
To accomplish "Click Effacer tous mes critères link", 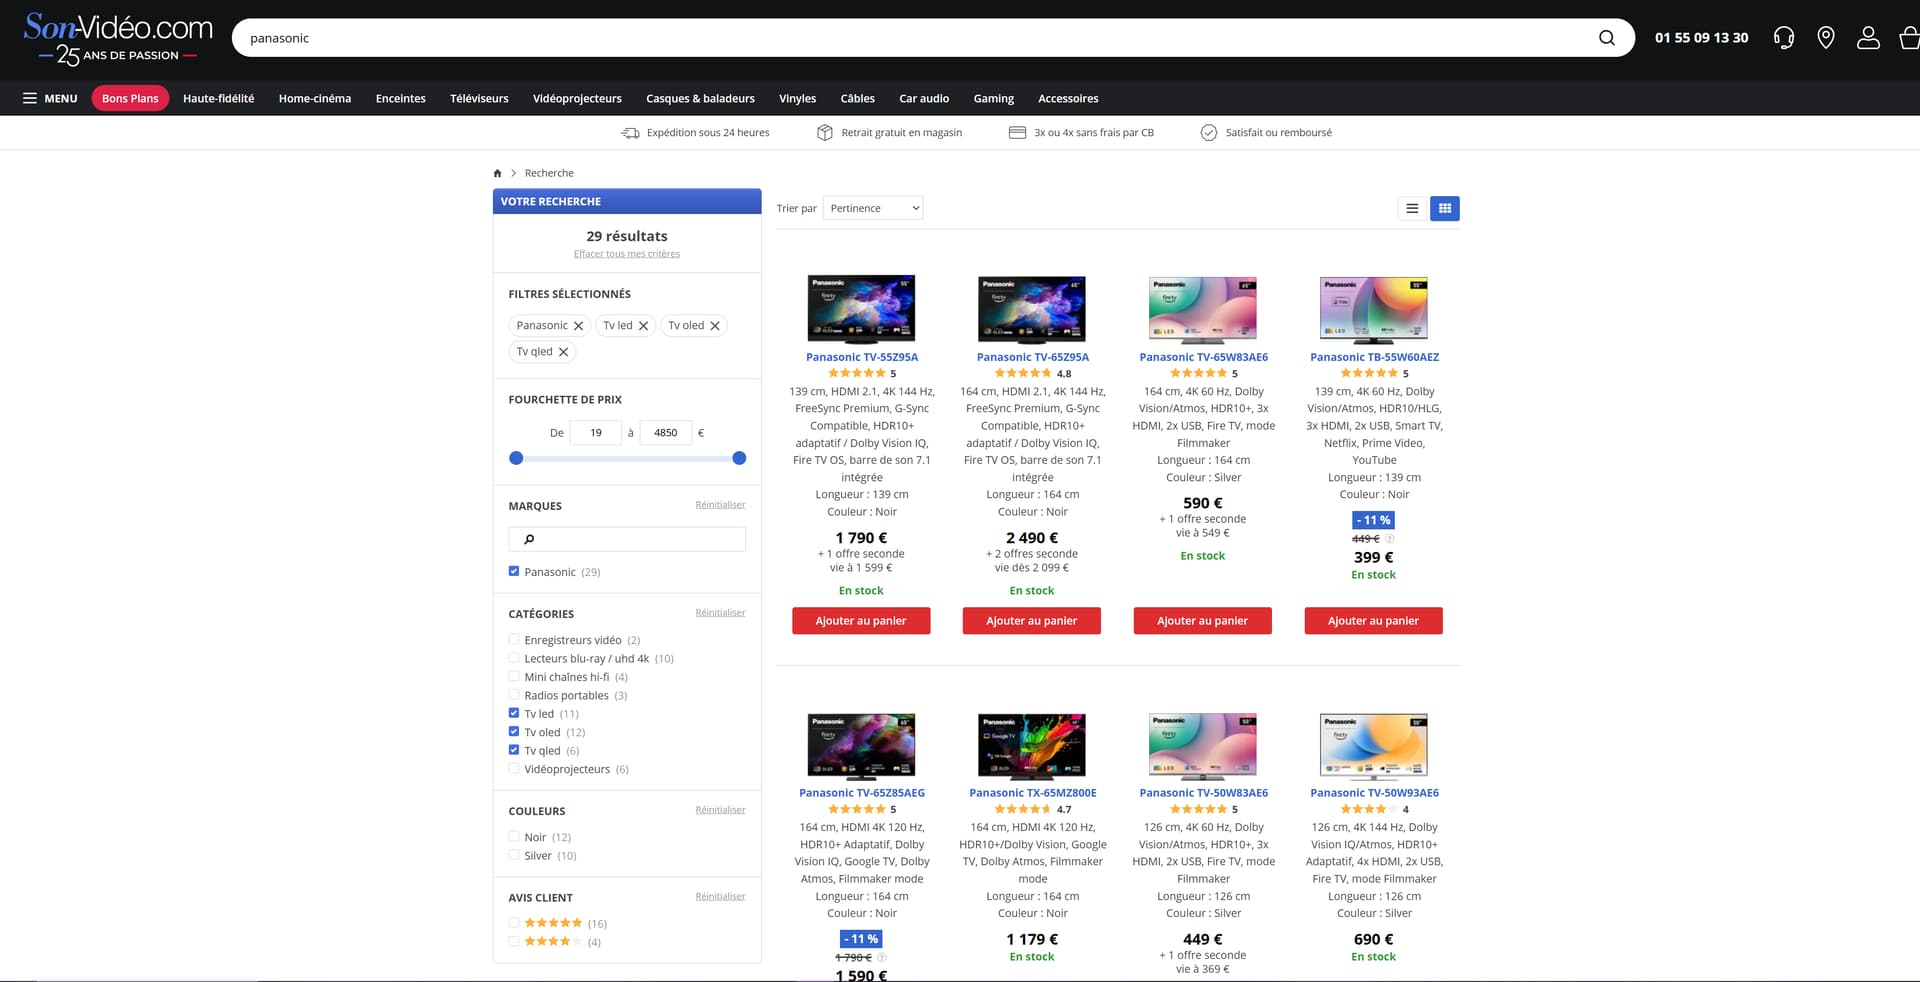I will pos(627,254).
